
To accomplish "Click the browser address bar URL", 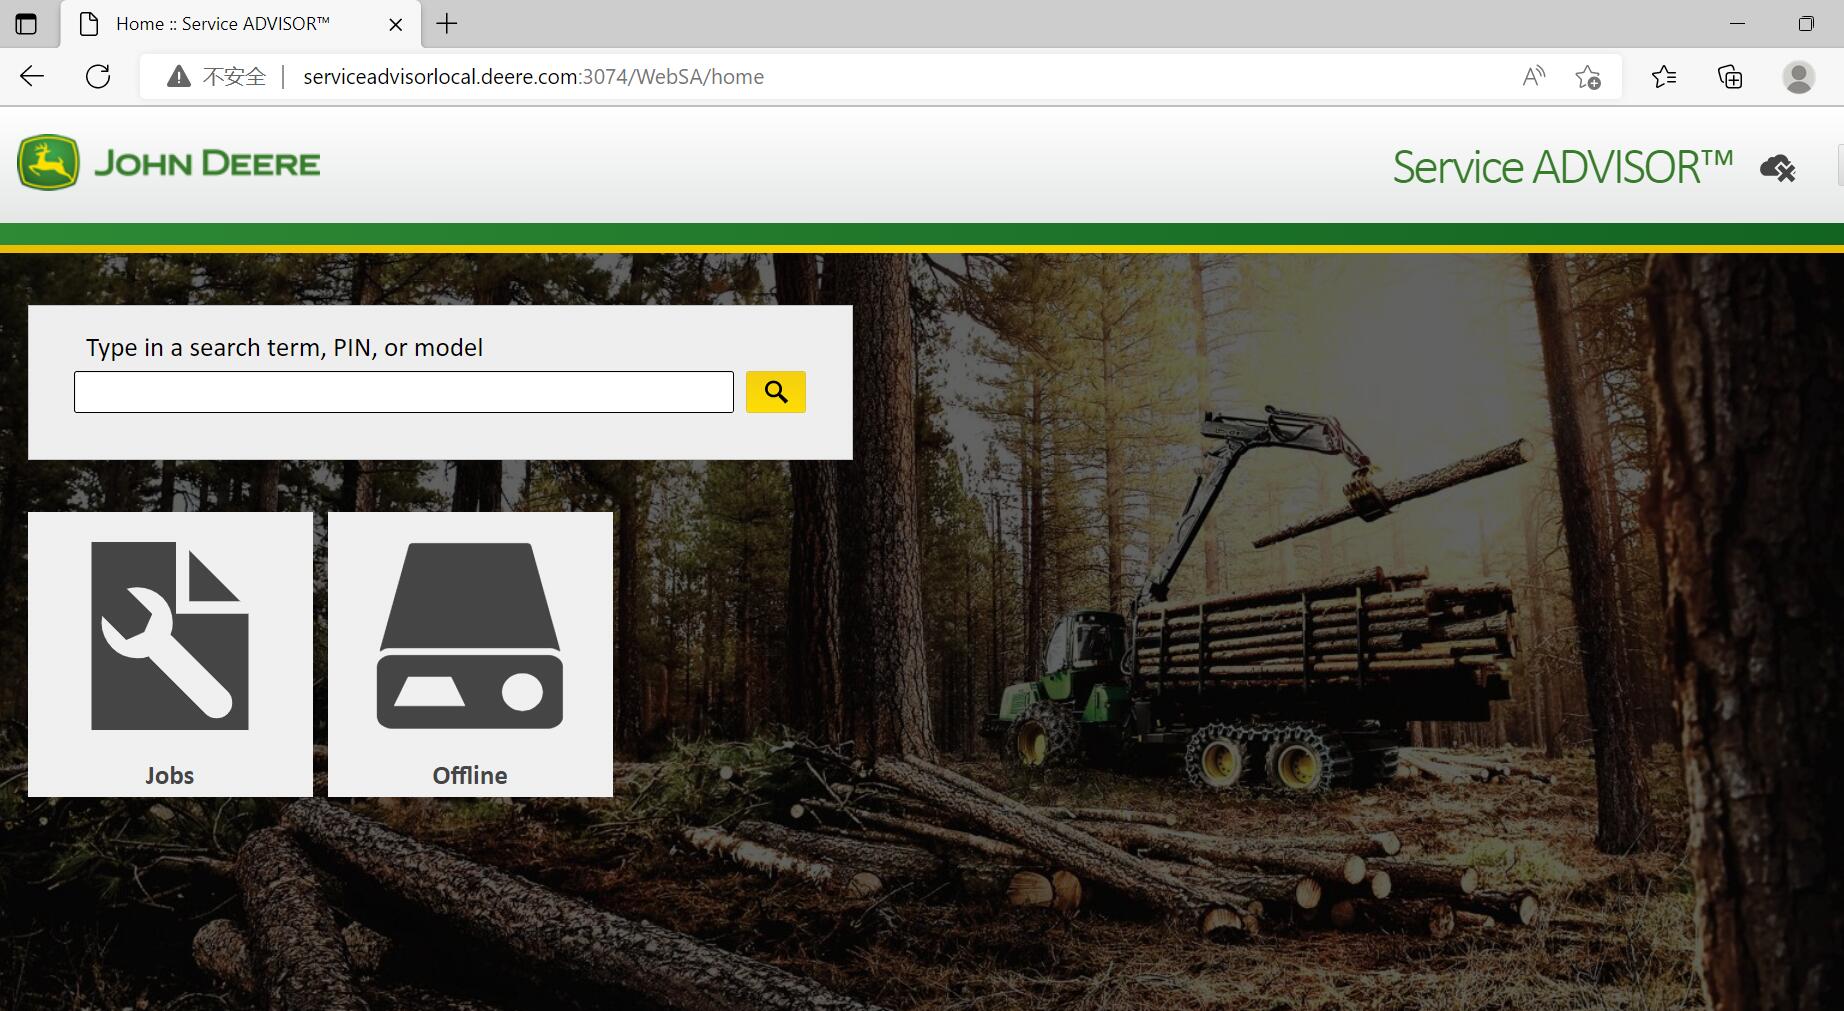I will (x=533, y=77).
